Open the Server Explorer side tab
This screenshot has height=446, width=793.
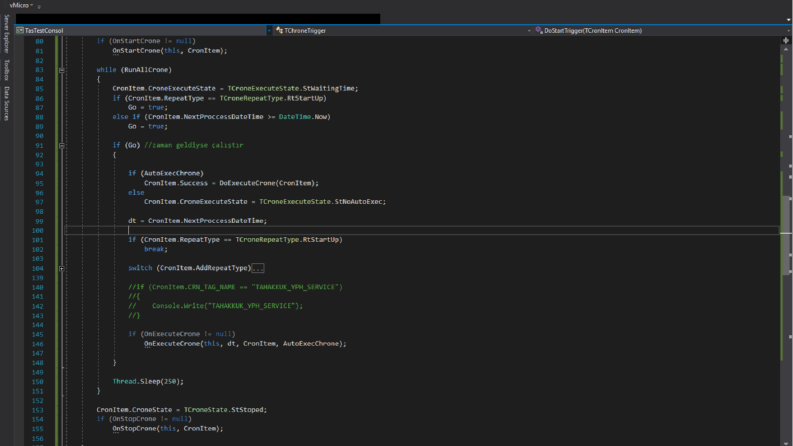[x=7, y=33]
